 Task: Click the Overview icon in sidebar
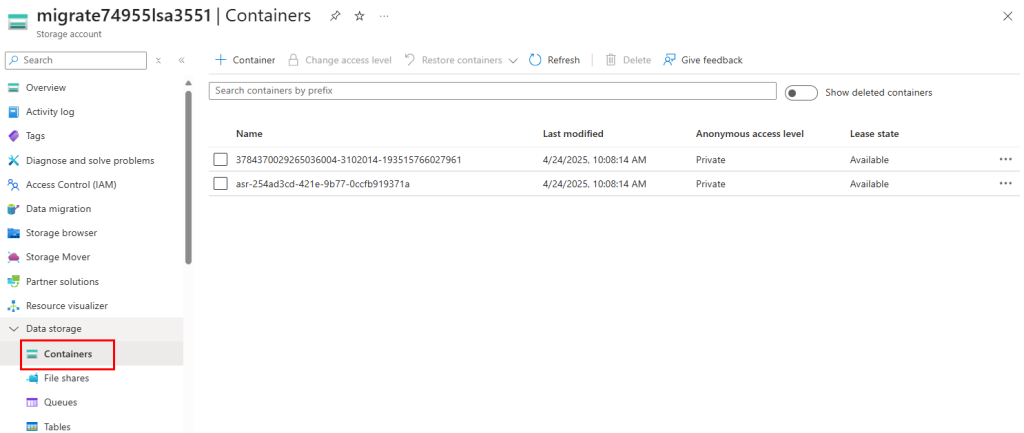coord(13,88)
